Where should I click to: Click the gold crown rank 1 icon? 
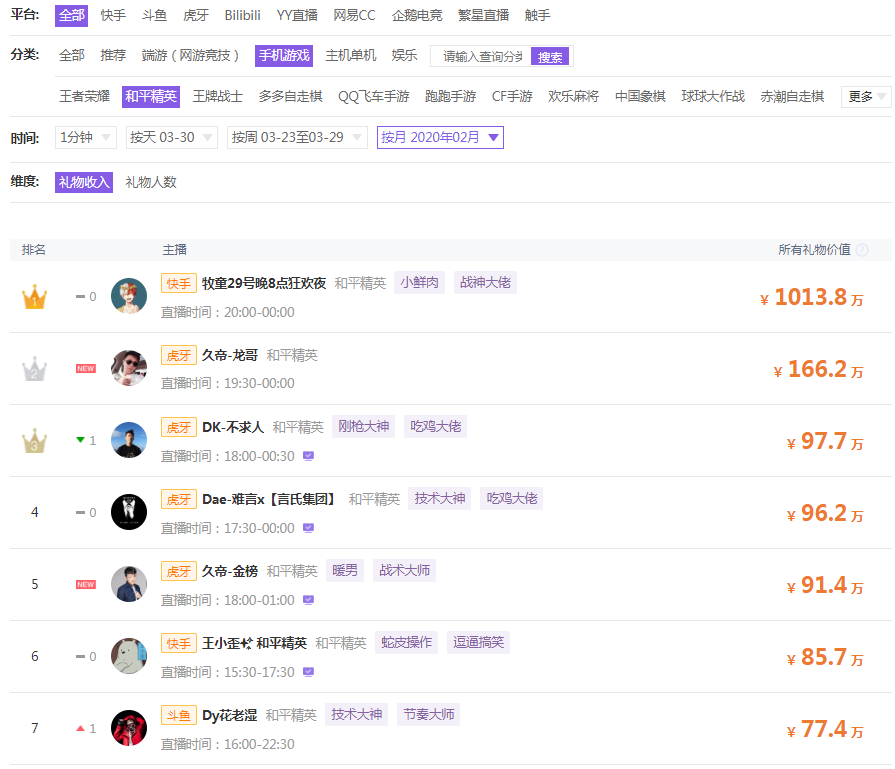pyautogui.click(x=34, y=297)
